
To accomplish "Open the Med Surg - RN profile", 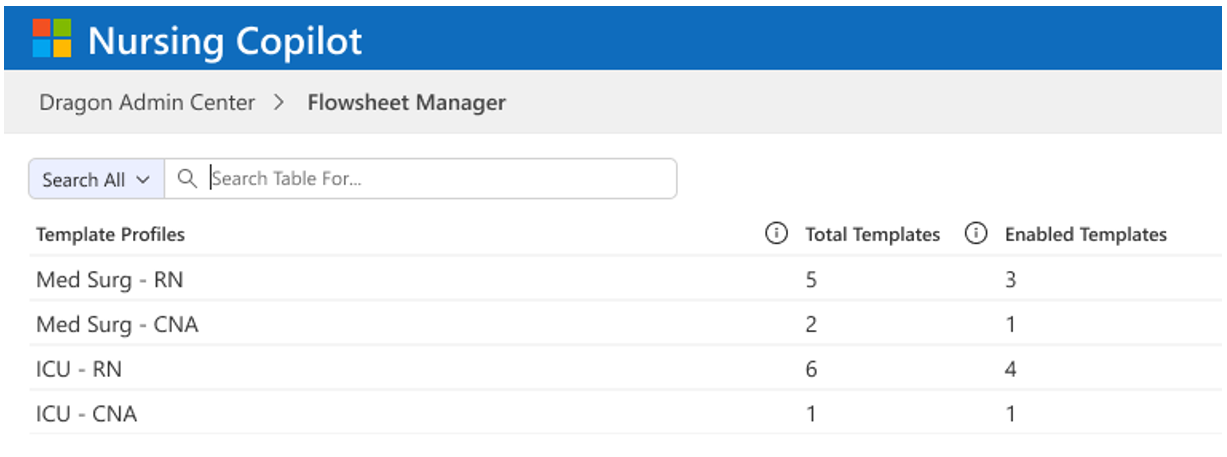I will click(x=110, y=280).
